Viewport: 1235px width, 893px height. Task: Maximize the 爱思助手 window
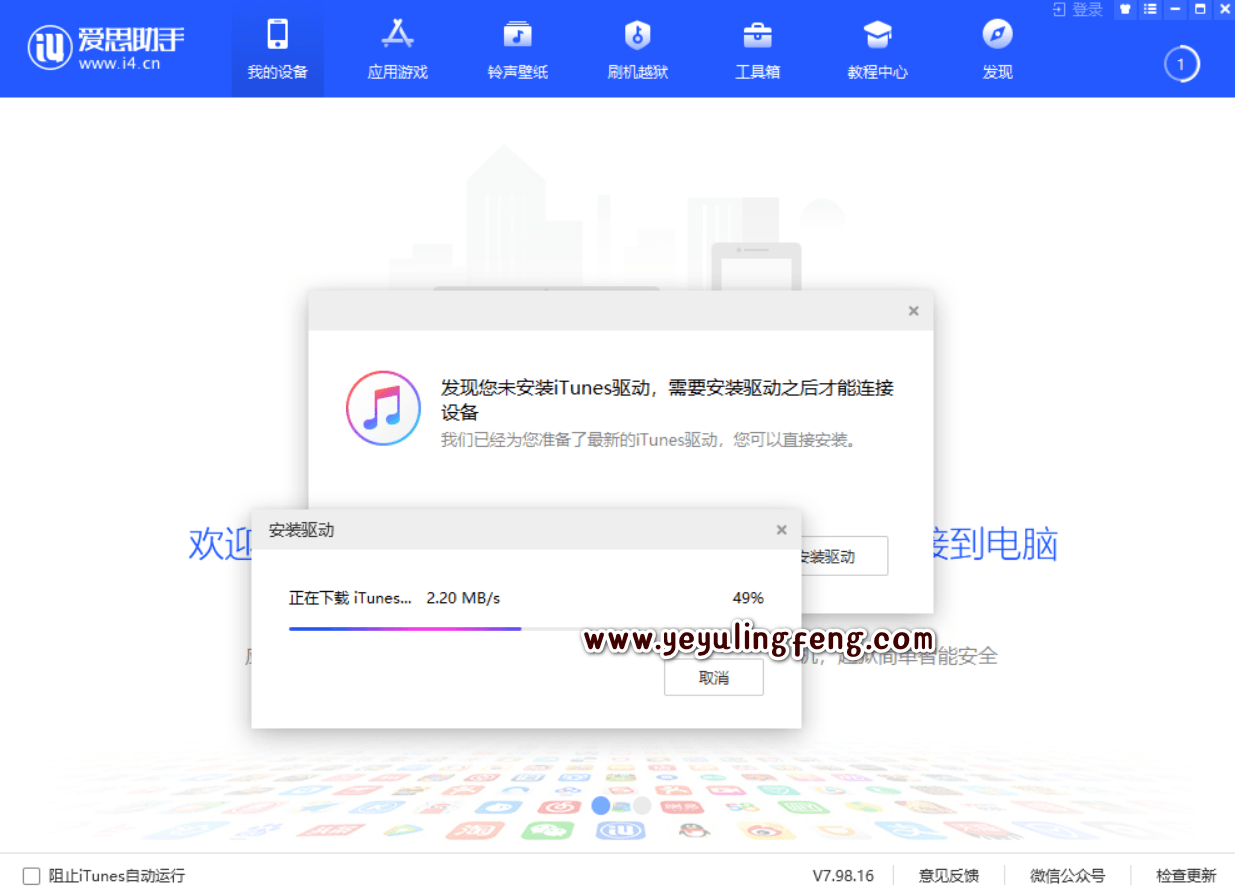tap(1200, 9)
